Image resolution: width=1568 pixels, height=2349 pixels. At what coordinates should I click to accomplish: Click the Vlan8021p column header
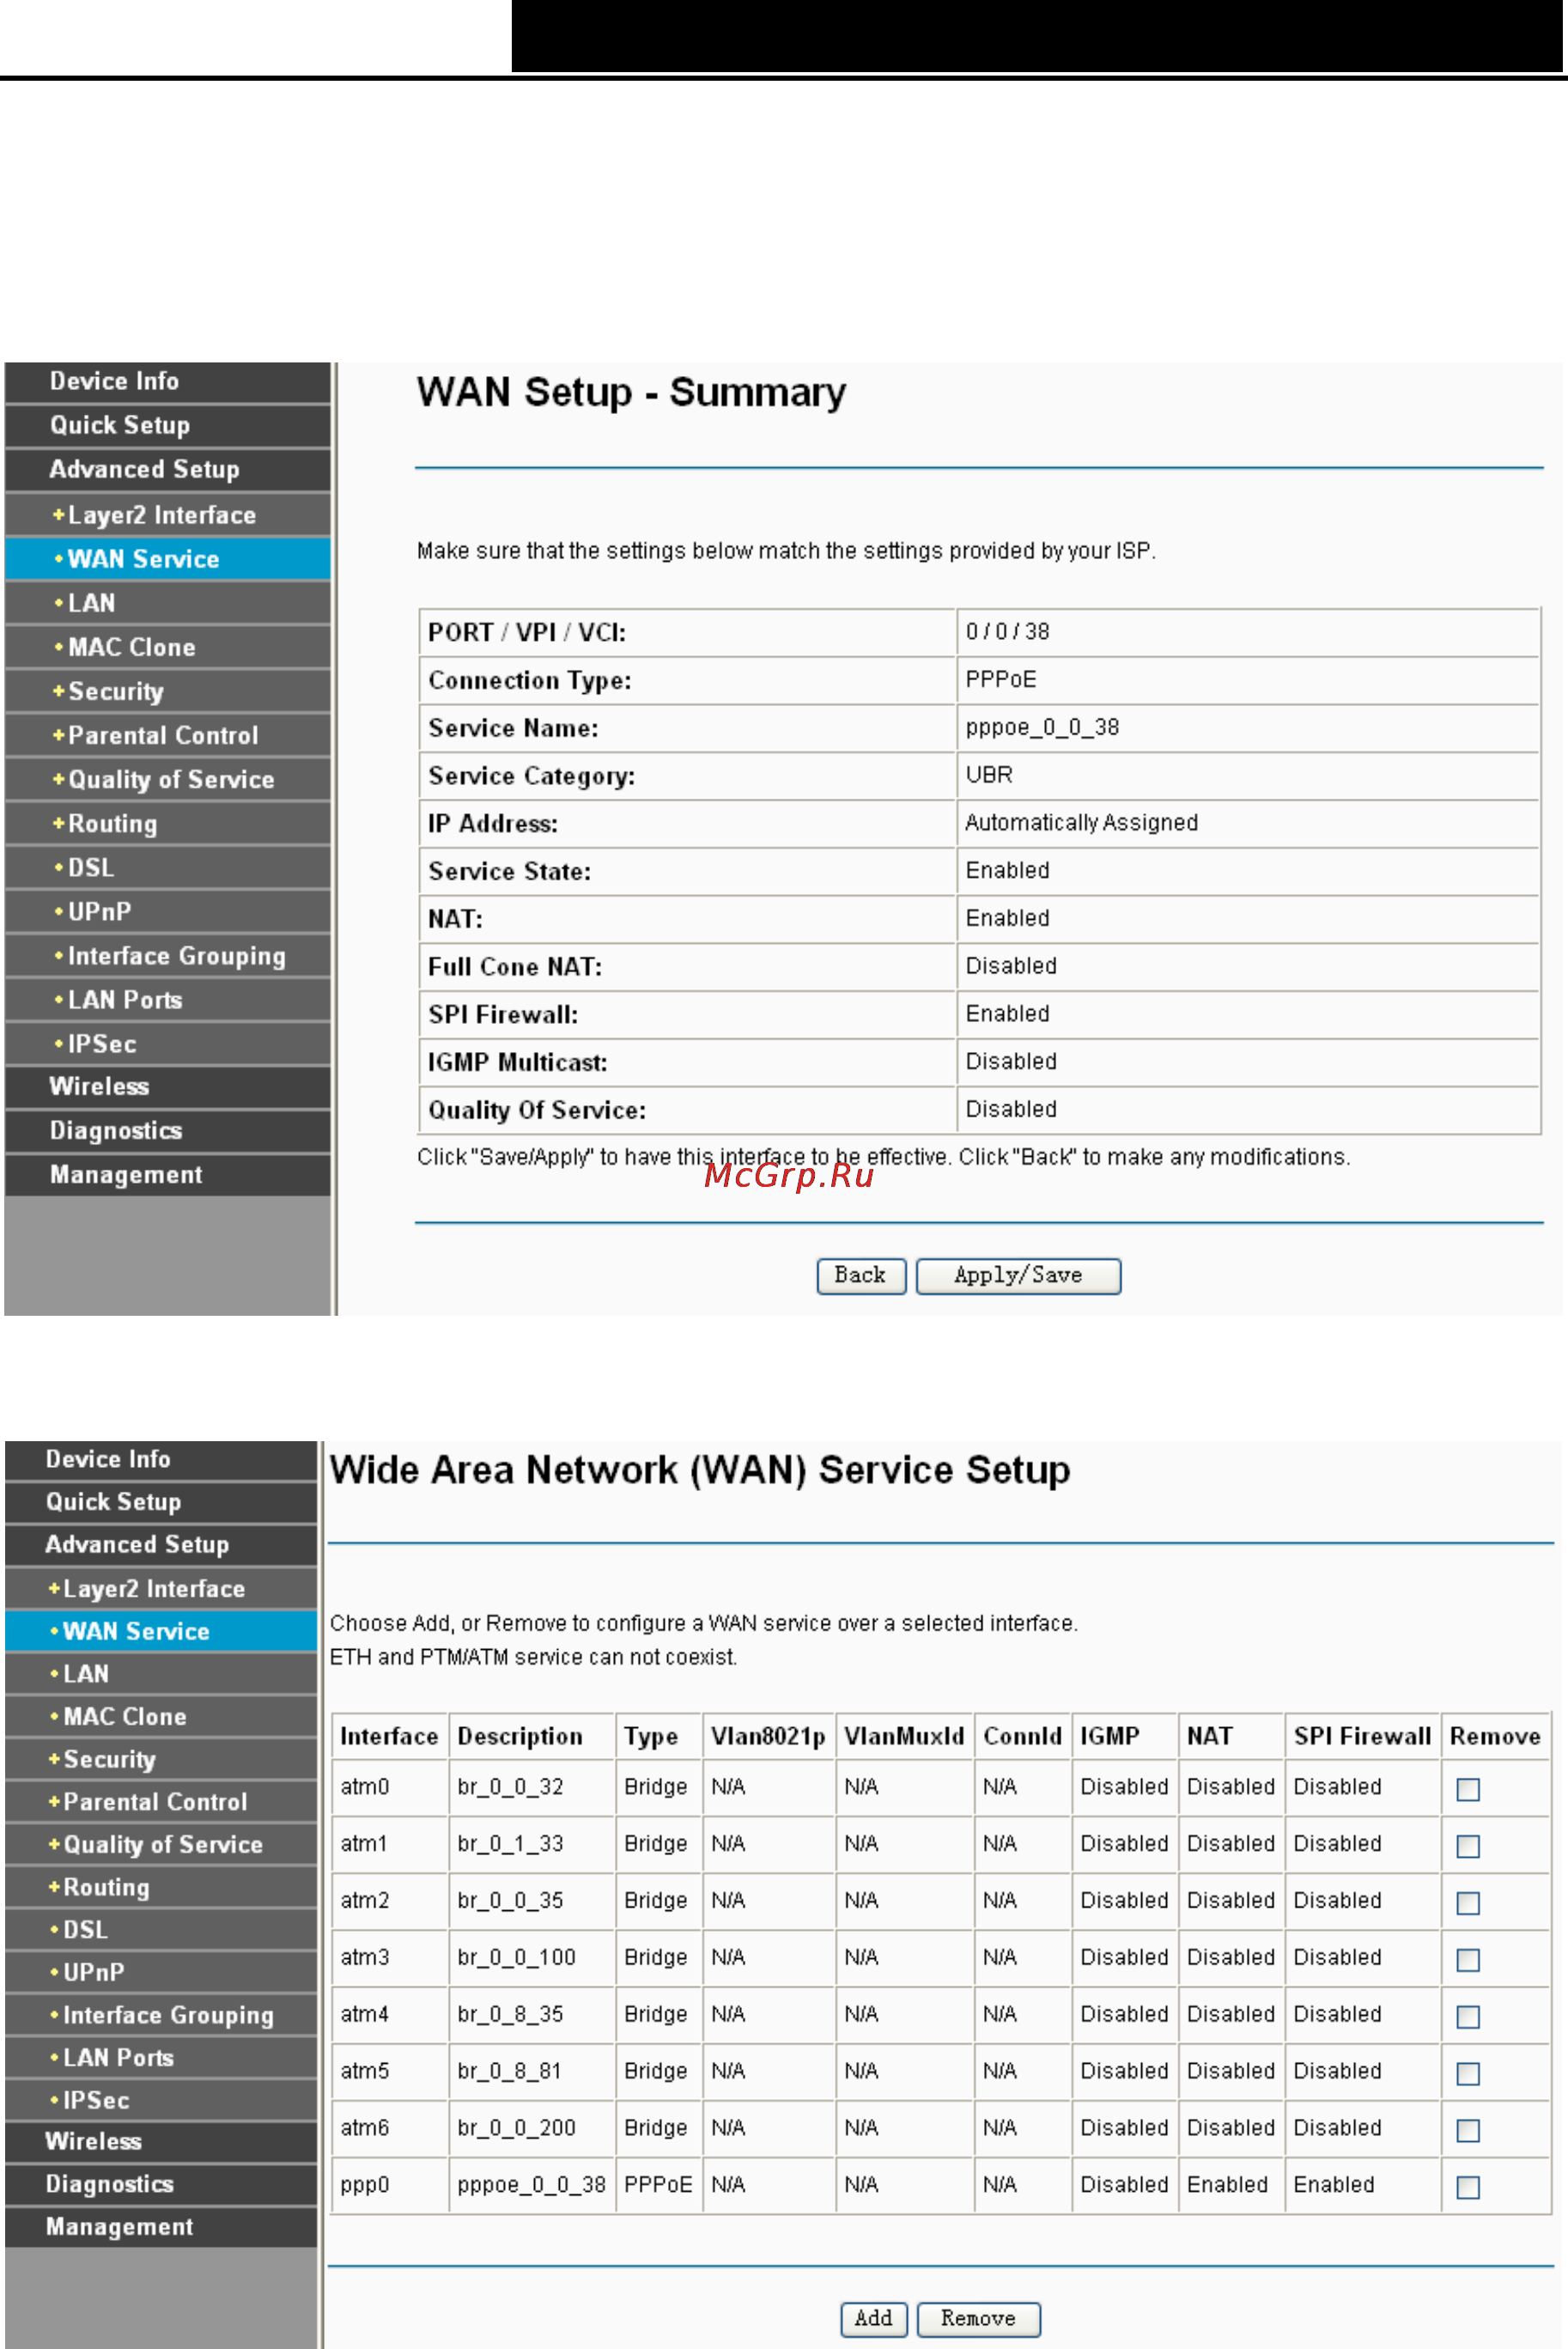768,1737
